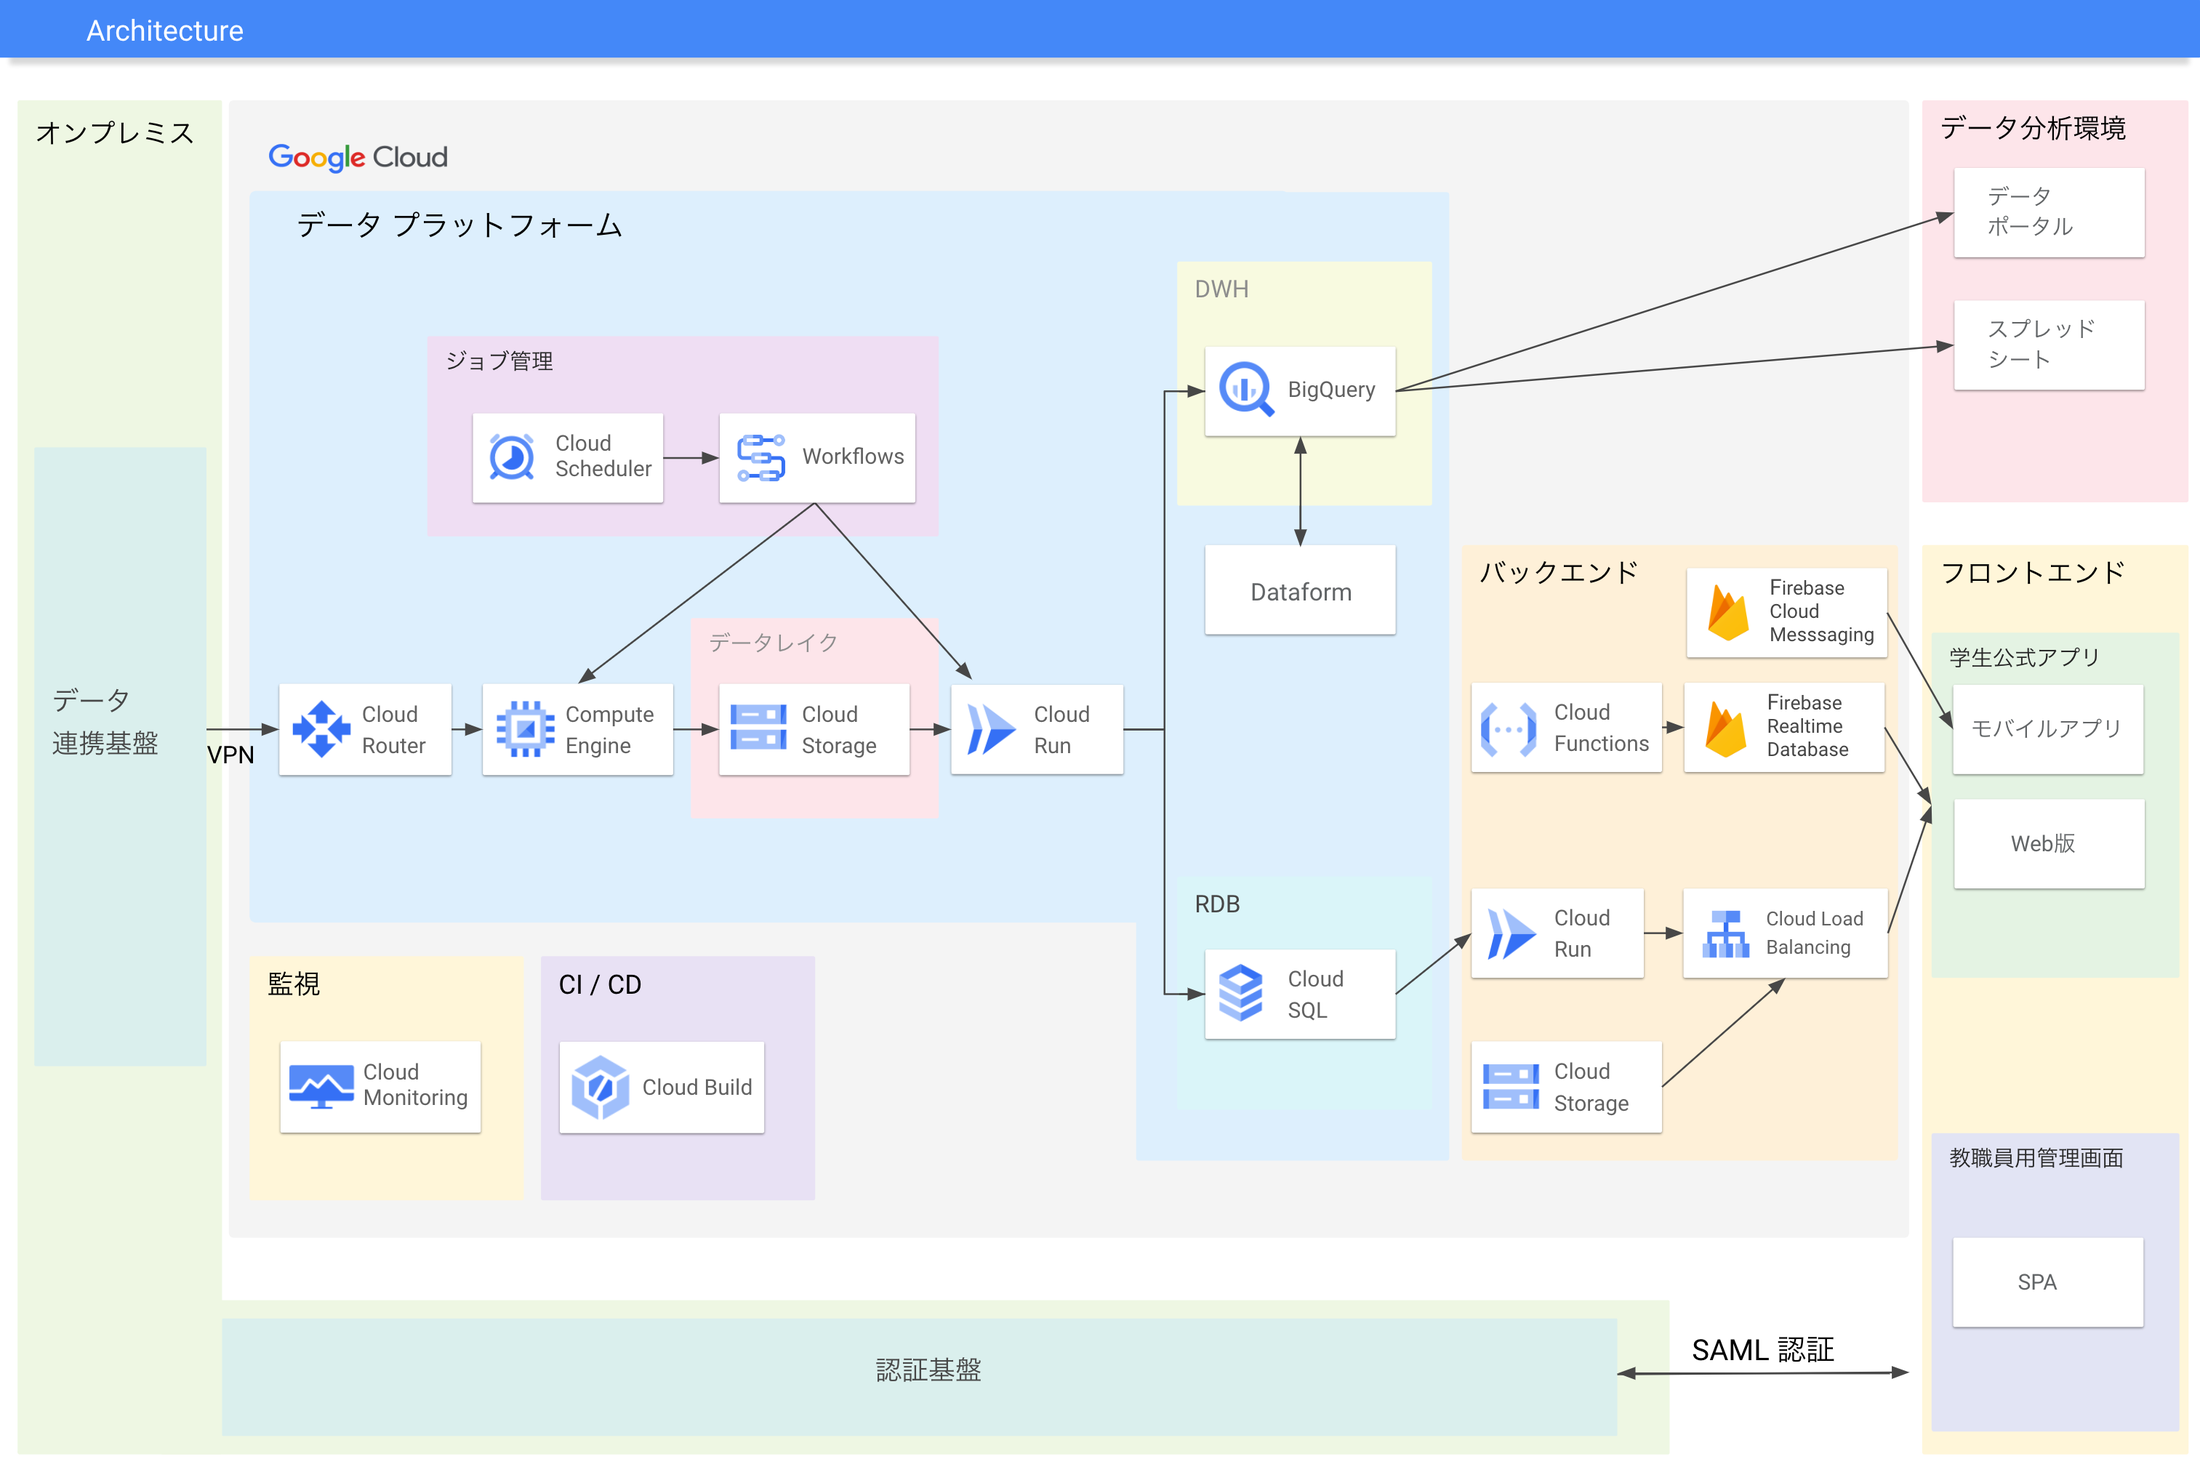Screen dimensions: 2200x1467
Task: Click the Cloud Load Balancing text label
Action: point(1814,933)
